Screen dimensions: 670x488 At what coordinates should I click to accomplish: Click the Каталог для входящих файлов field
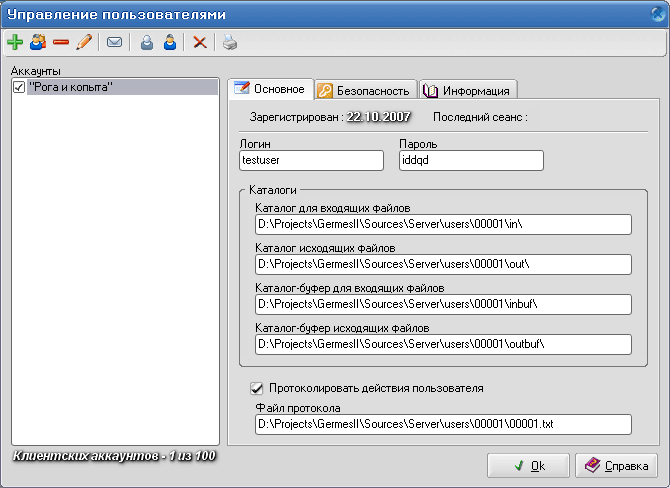point(443,224)
